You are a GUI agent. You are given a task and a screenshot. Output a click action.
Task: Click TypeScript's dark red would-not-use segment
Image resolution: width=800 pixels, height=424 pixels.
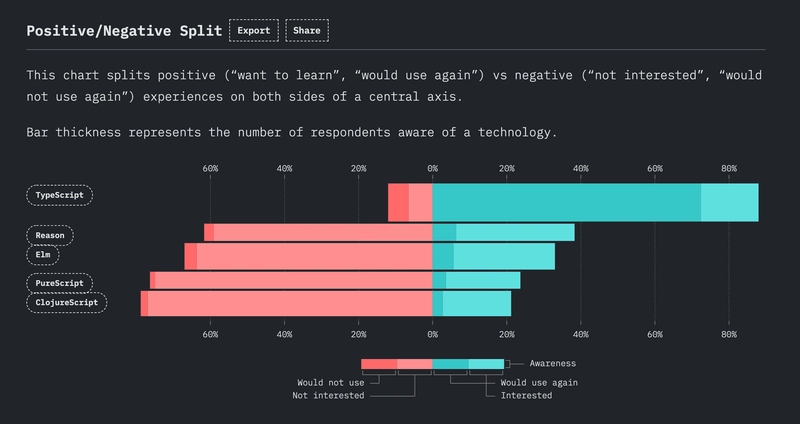(398, 203)
